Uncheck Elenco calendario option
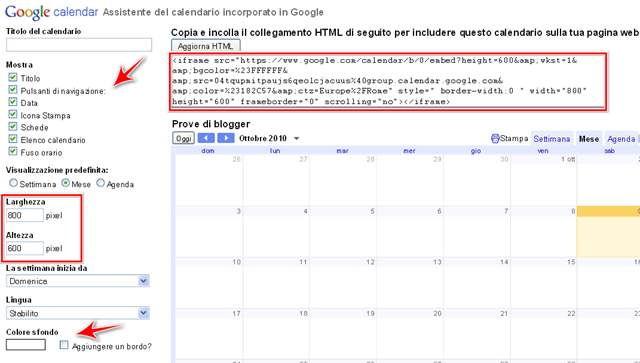Screen dimensions: 640x363 point(13,139)
